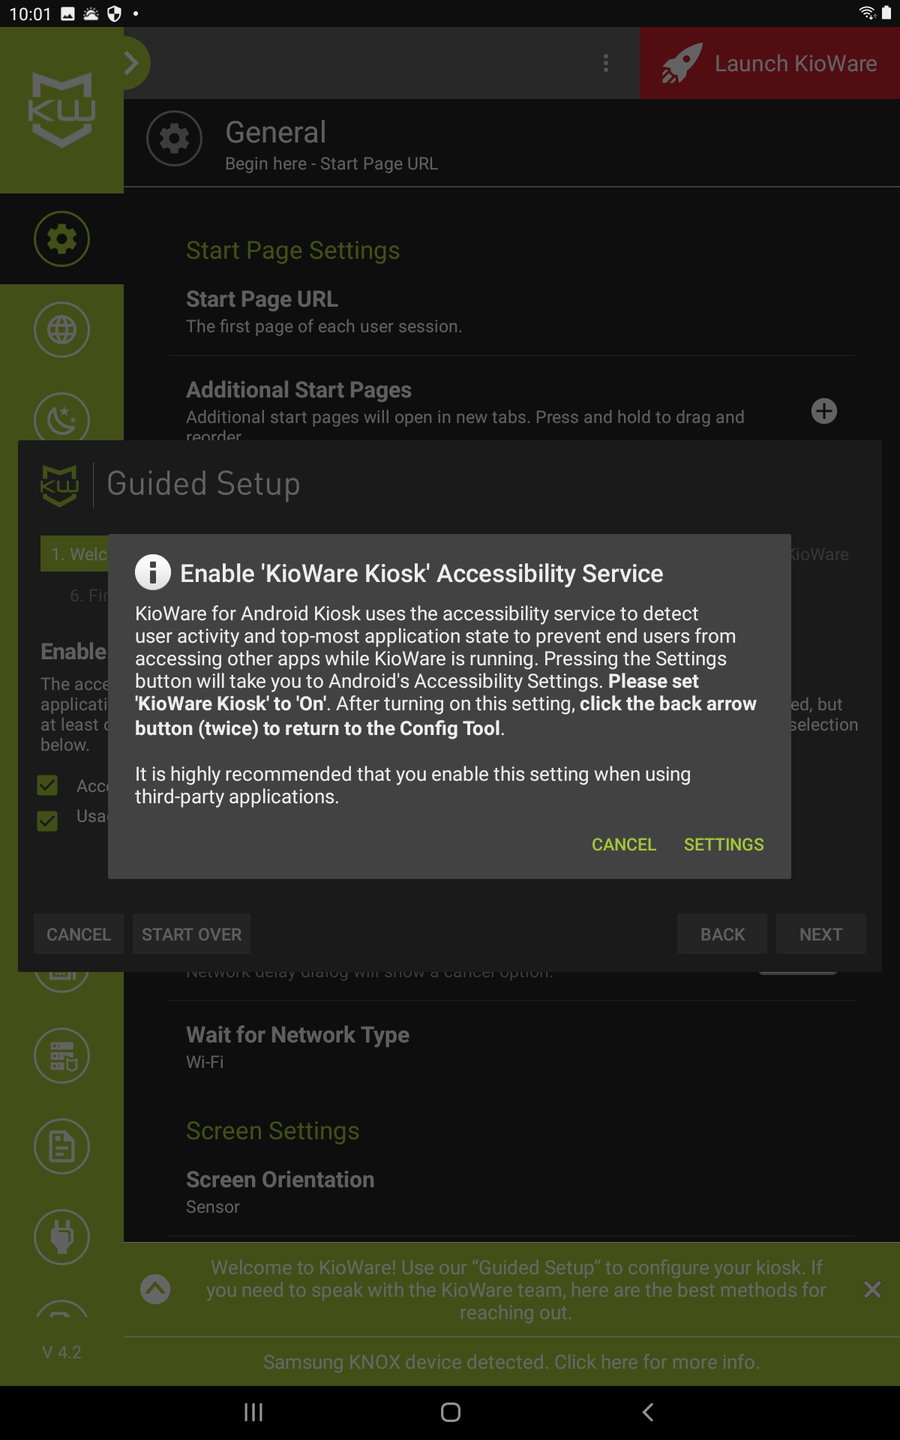Expand the sidebar with the chevron arrow

click(132, 63)
